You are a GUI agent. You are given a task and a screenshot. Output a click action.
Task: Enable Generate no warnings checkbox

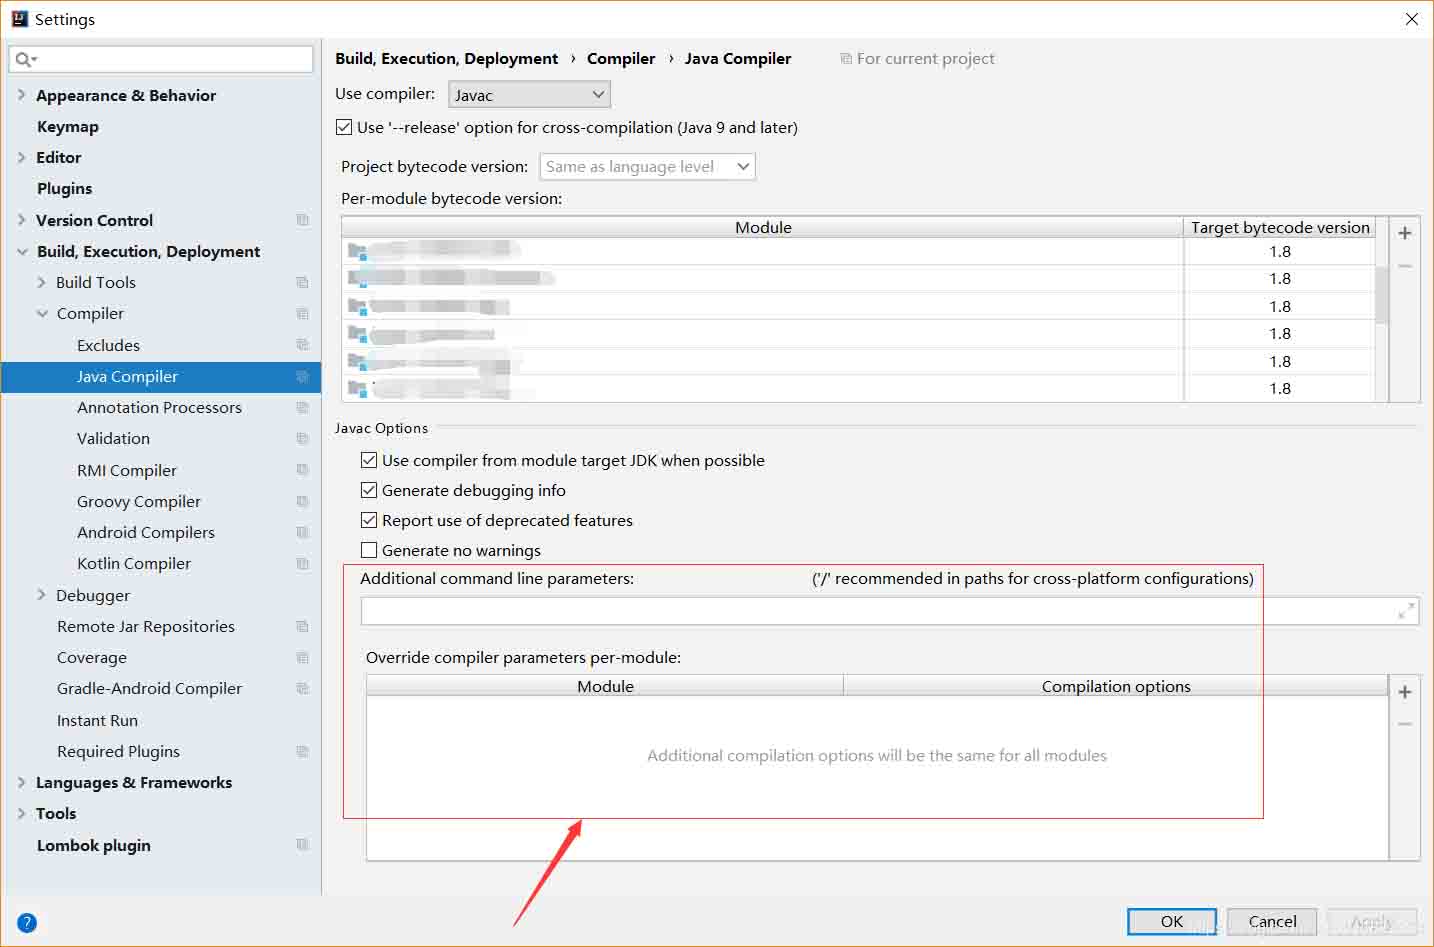(x=369, y=550)
